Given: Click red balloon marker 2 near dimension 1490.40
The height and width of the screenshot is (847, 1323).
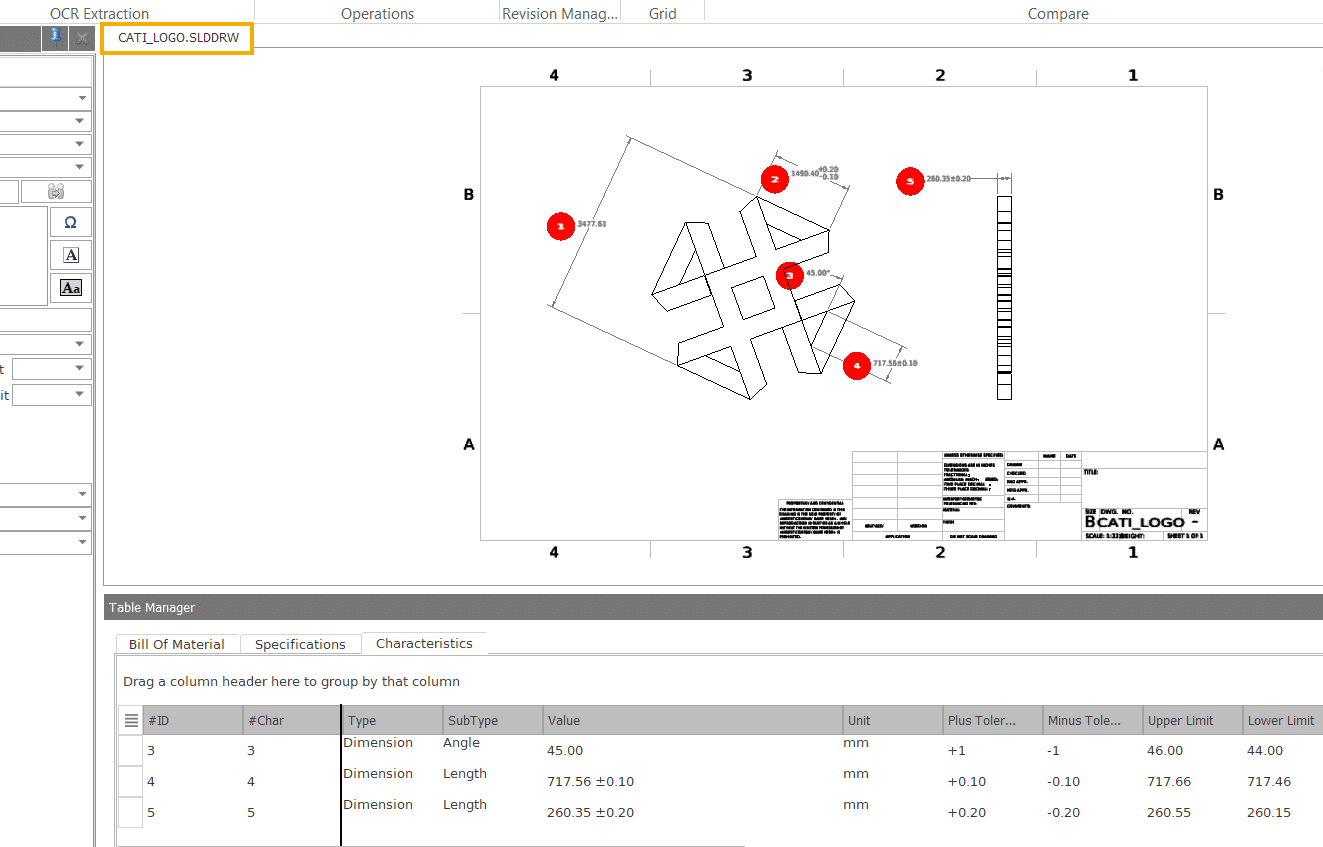Looking at the screenshot, I should (775, 179).
